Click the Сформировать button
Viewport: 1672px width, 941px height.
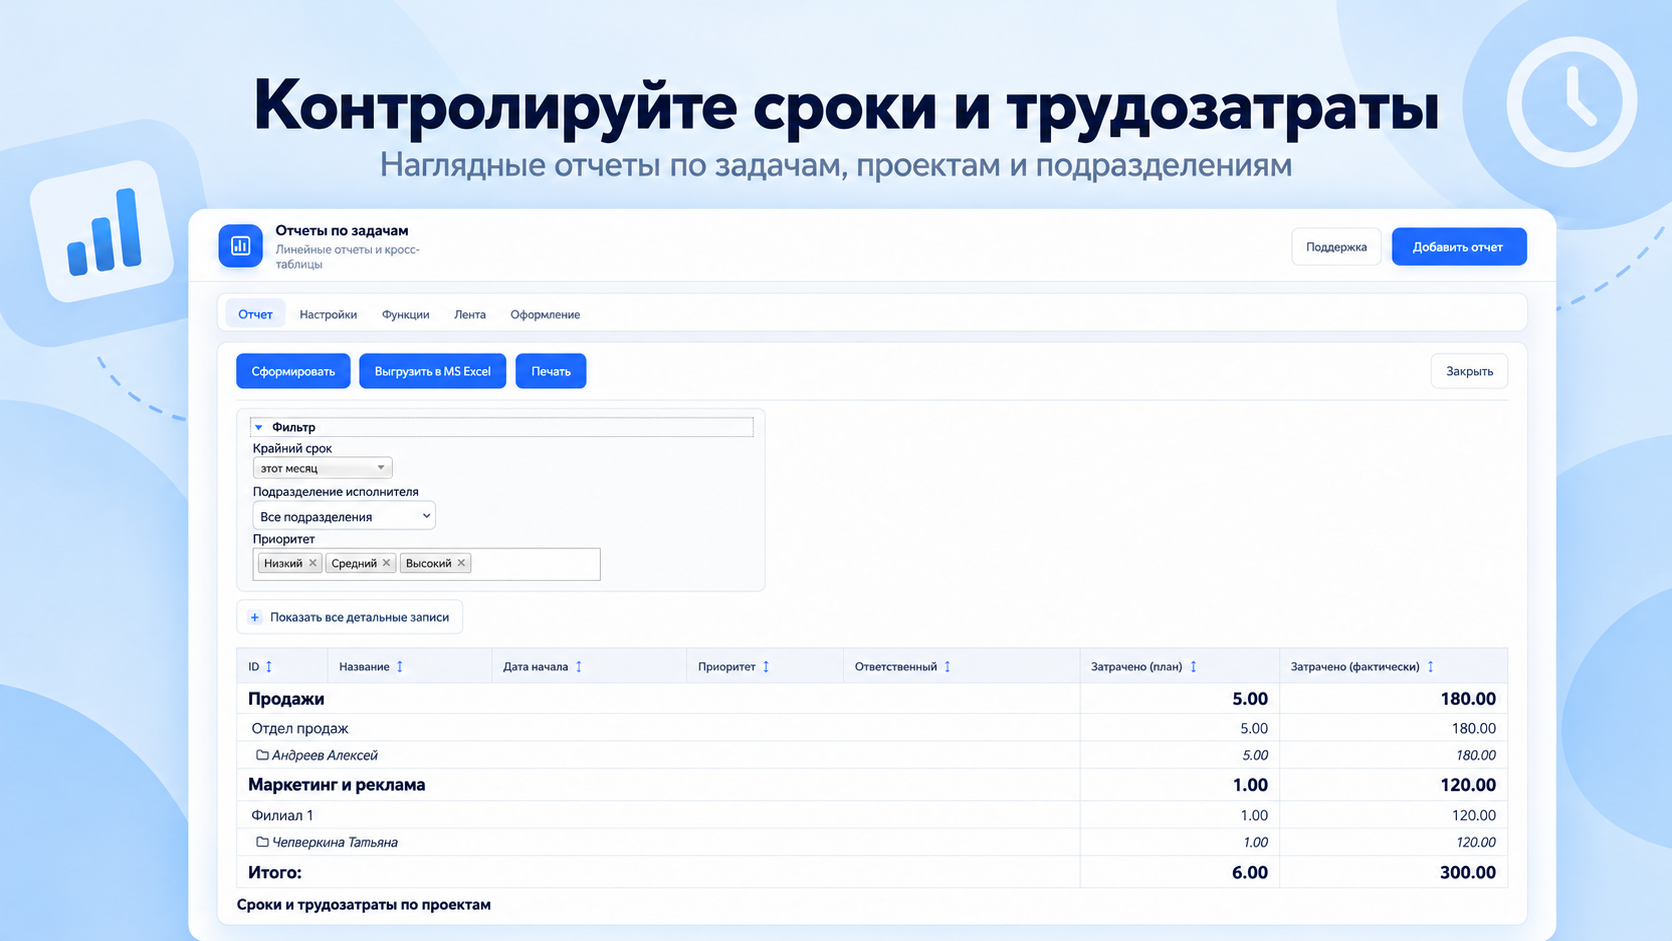[x=293, y=371]
